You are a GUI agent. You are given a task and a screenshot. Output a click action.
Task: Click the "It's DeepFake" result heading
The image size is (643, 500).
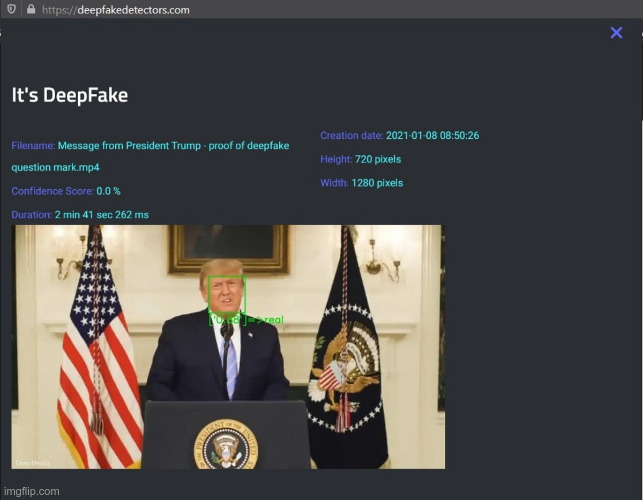(x=70, y=95)
